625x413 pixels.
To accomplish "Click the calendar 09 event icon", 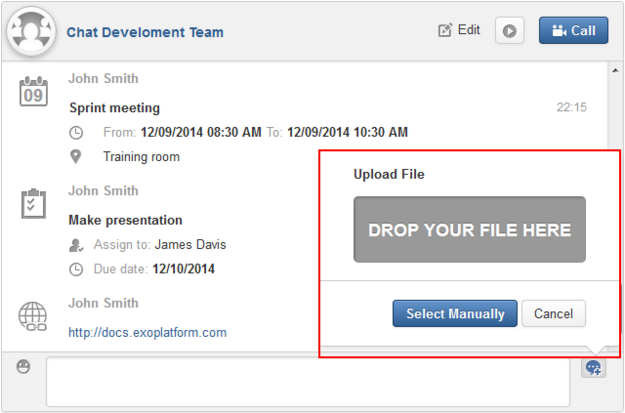I will 33,91.
